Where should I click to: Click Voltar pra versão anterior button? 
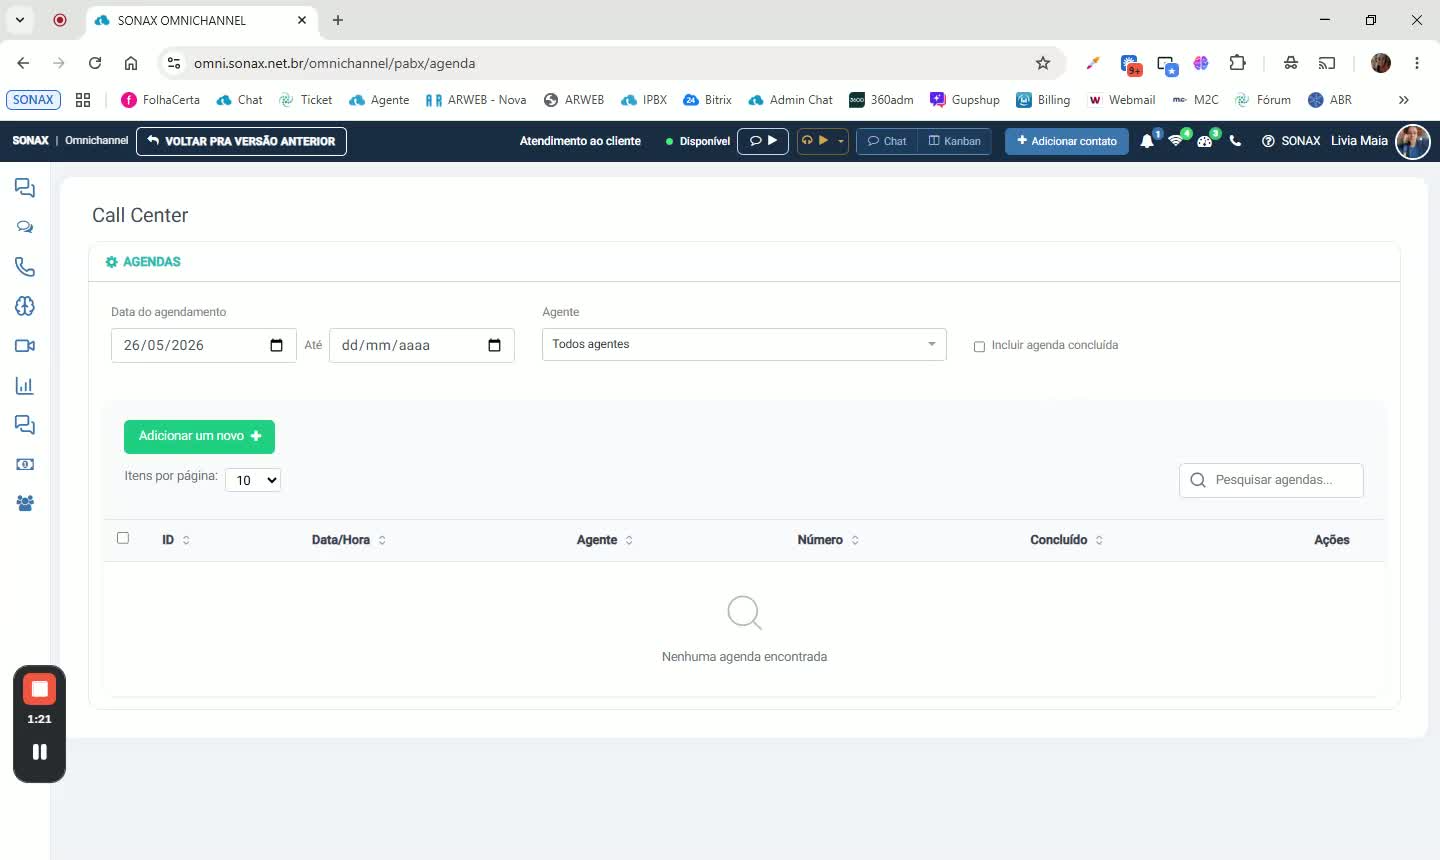241,141
